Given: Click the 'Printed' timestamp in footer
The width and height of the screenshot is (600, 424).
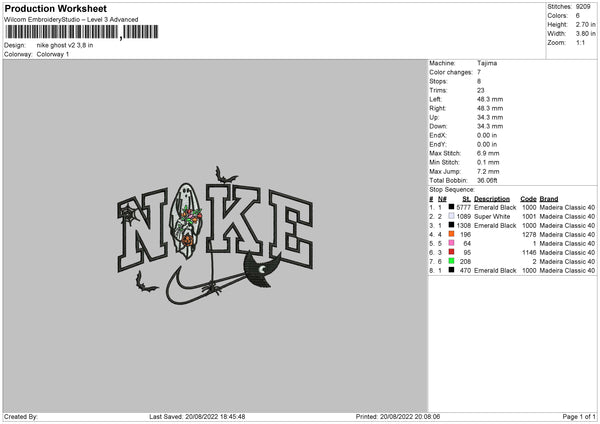Looking at the screenshot, I should point(398,417).
